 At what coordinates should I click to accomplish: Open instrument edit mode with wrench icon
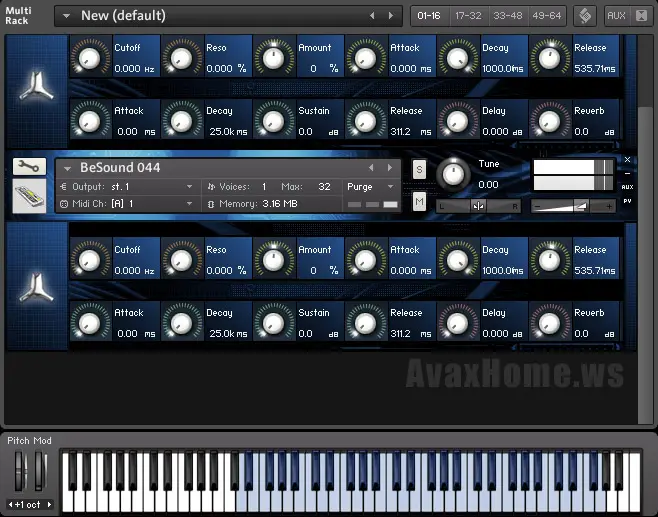29,167
